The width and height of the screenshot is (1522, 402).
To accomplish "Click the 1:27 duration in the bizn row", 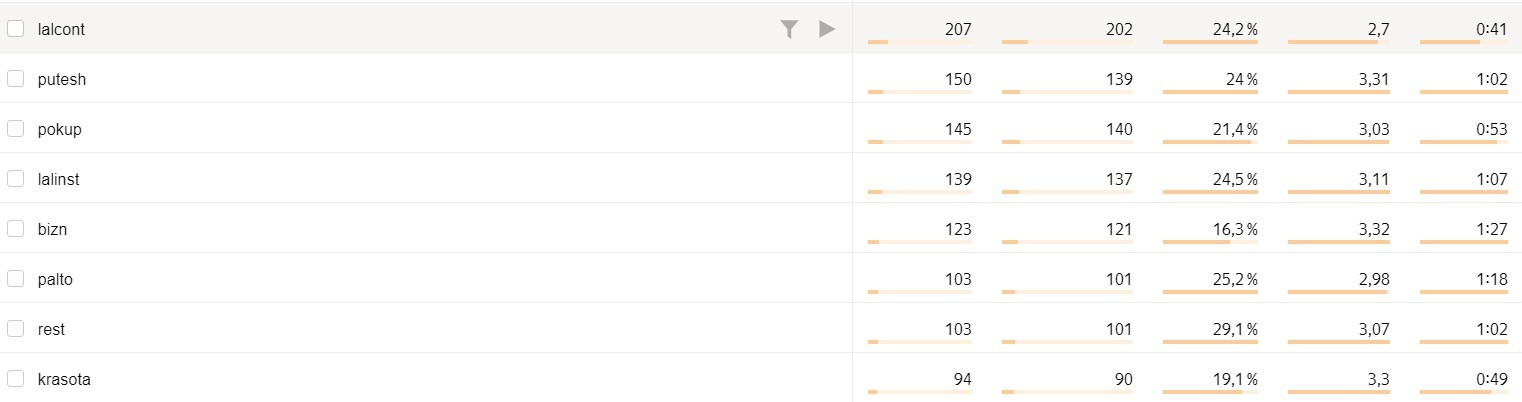I will [1491, 229].
